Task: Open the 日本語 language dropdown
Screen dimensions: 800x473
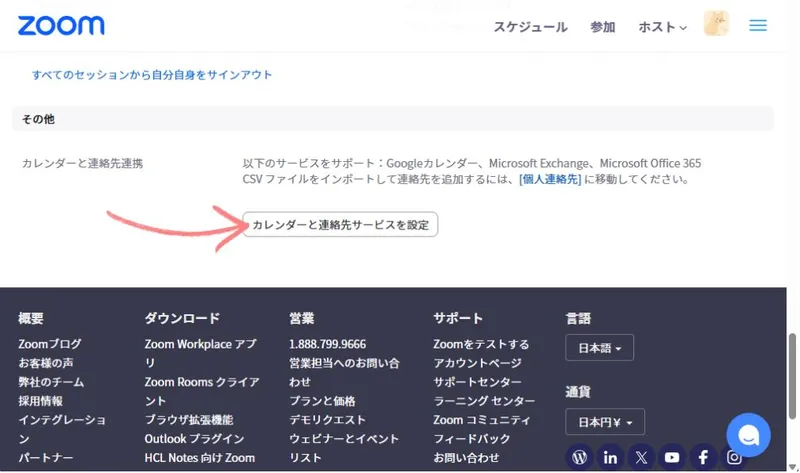Action: pyautogui.click(x=599, y=348)
